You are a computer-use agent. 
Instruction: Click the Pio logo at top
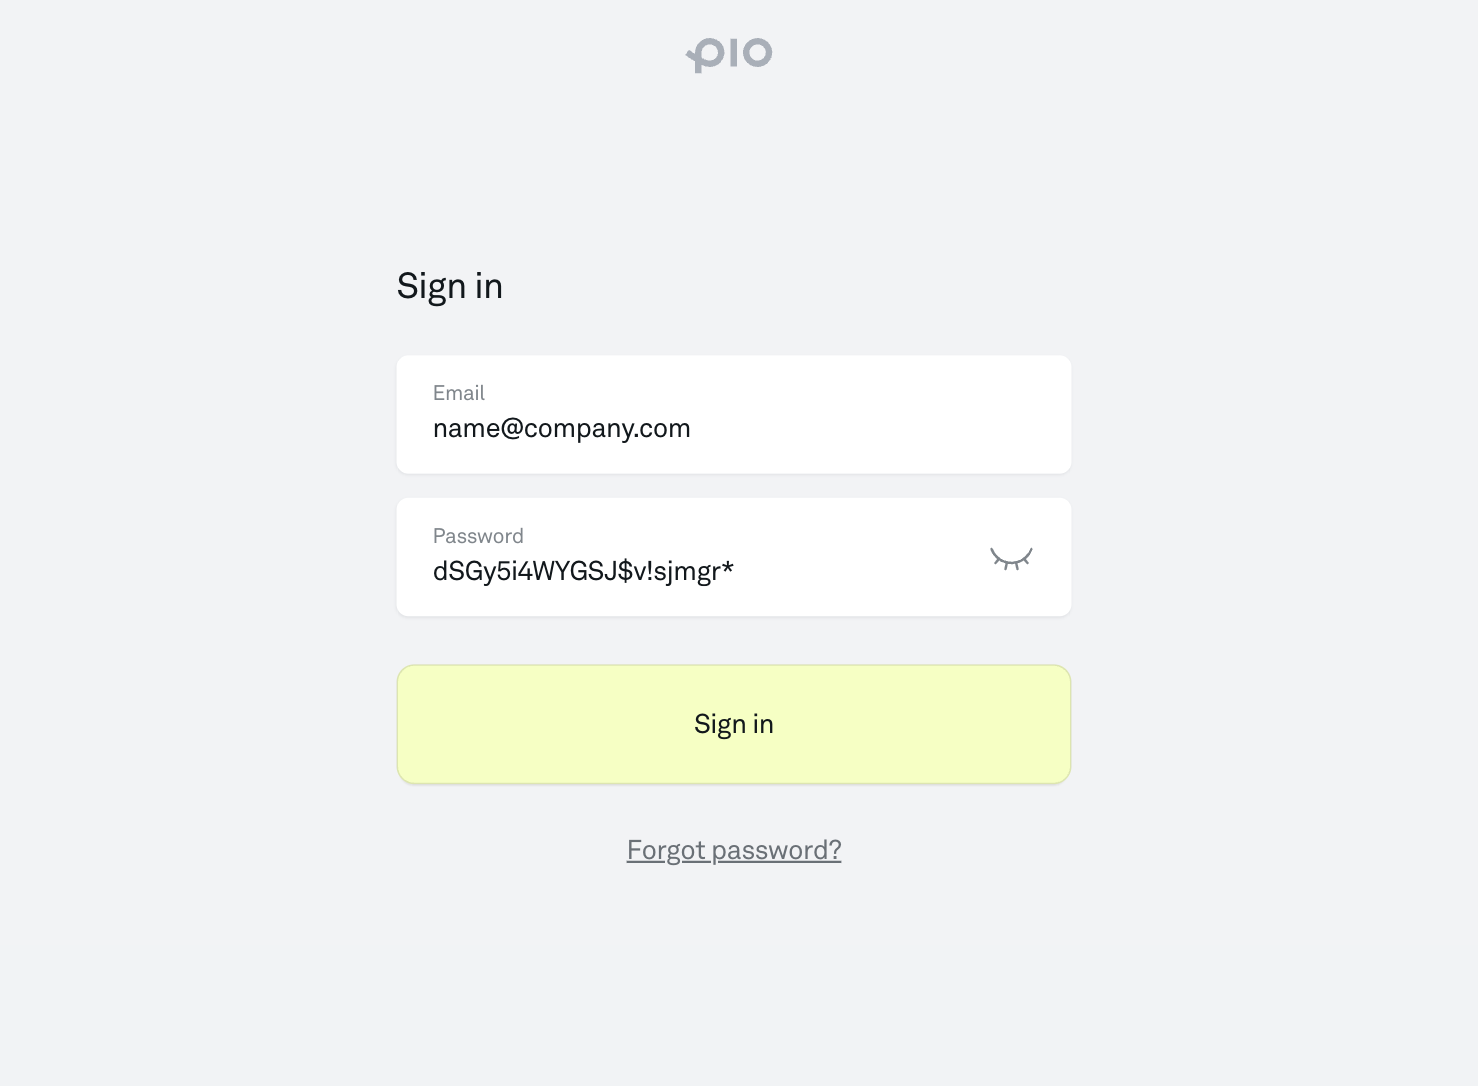pos(729,54)
